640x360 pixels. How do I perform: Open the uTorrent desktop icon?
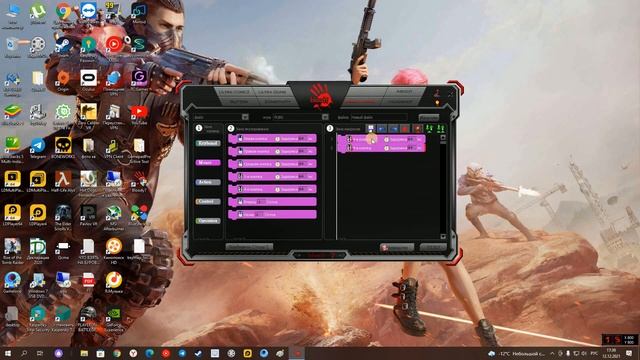[x=38, y=14]
